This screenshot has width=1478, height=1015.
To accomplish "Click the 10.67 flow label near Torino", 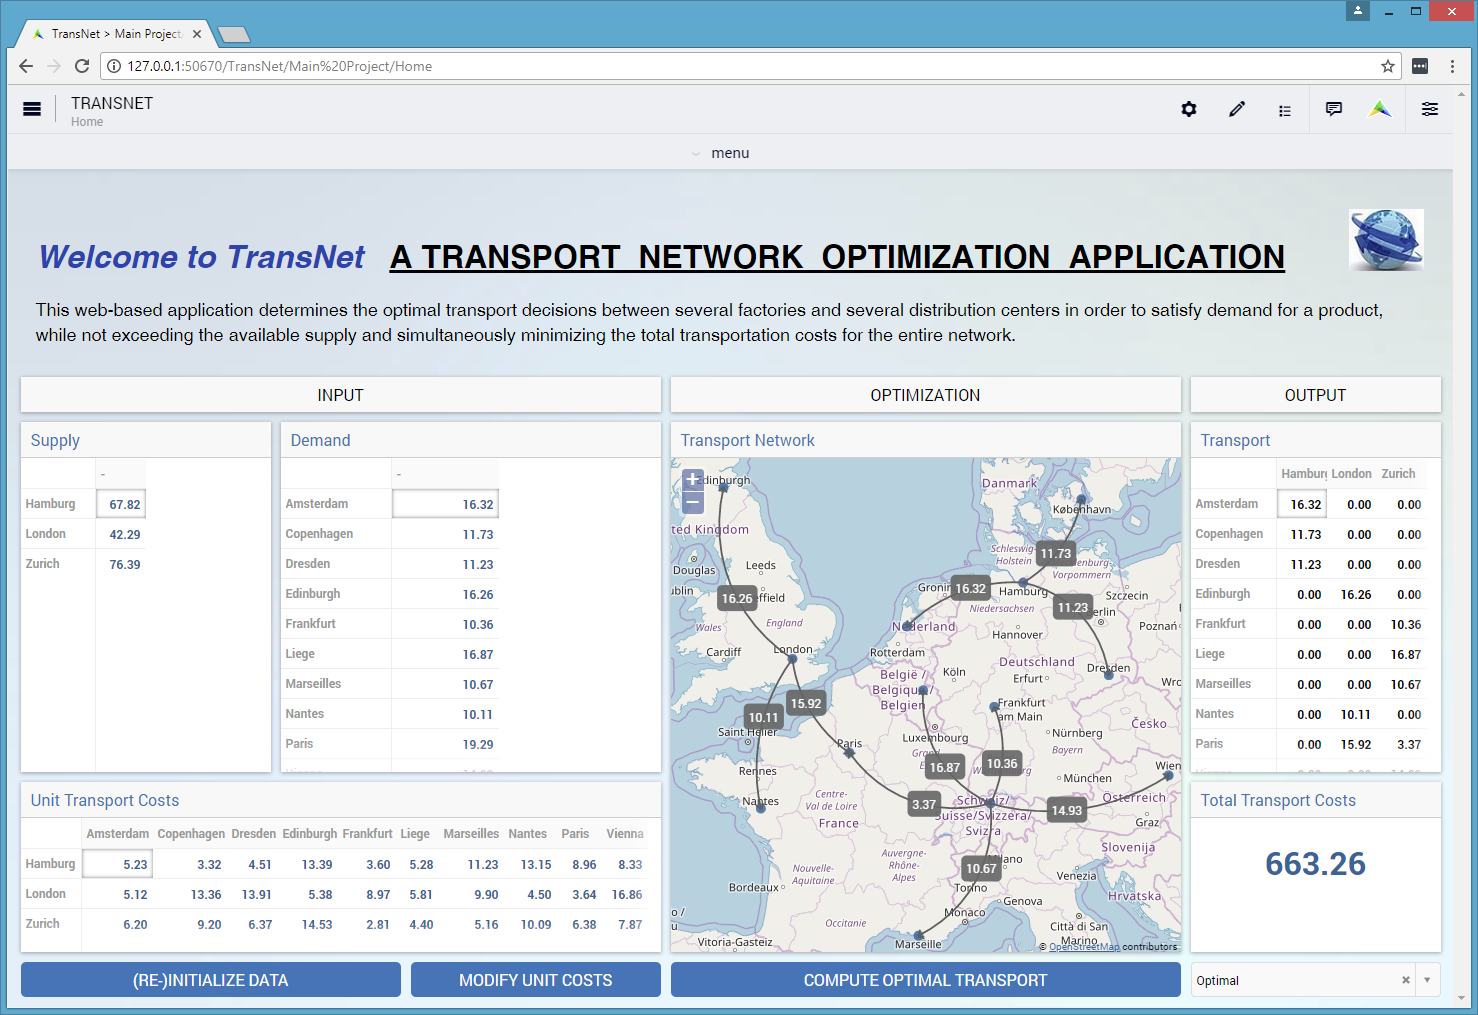I will [x=981, y=868].
